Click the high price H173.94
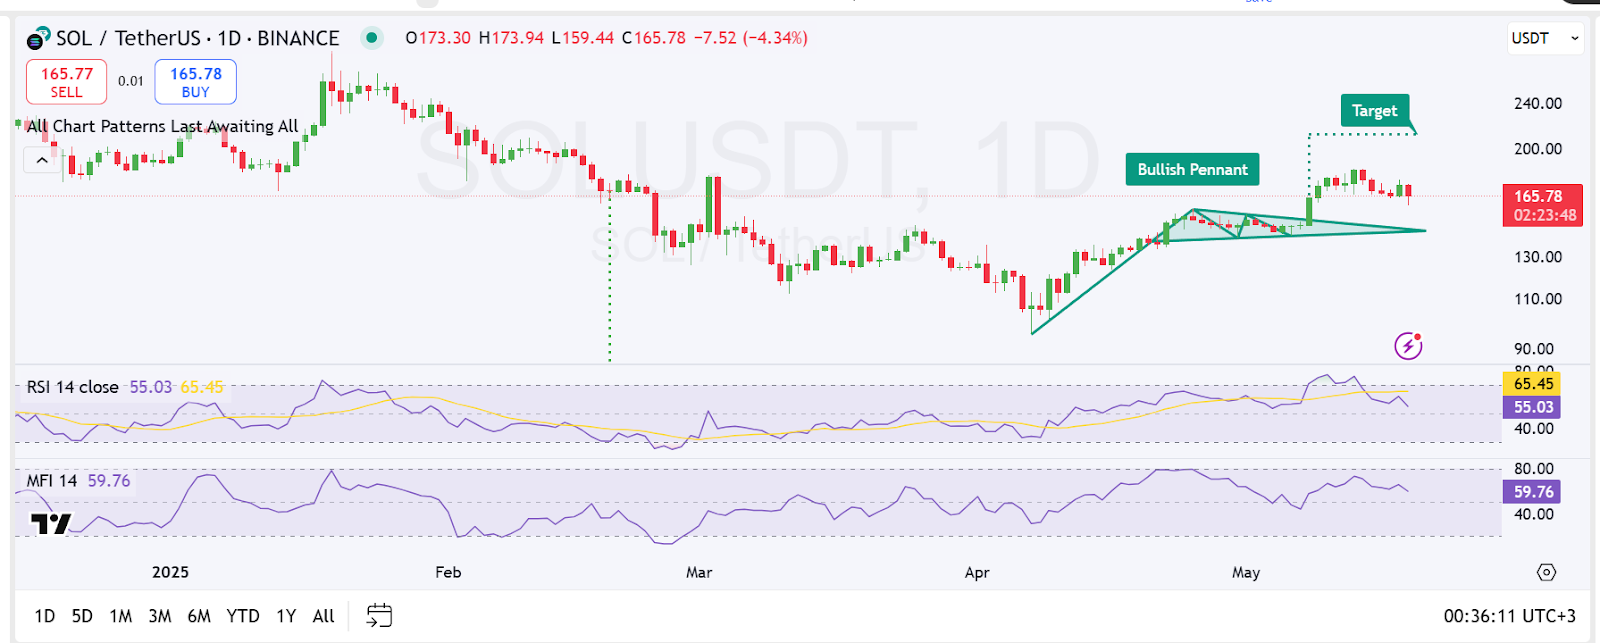 pos(511,38)
